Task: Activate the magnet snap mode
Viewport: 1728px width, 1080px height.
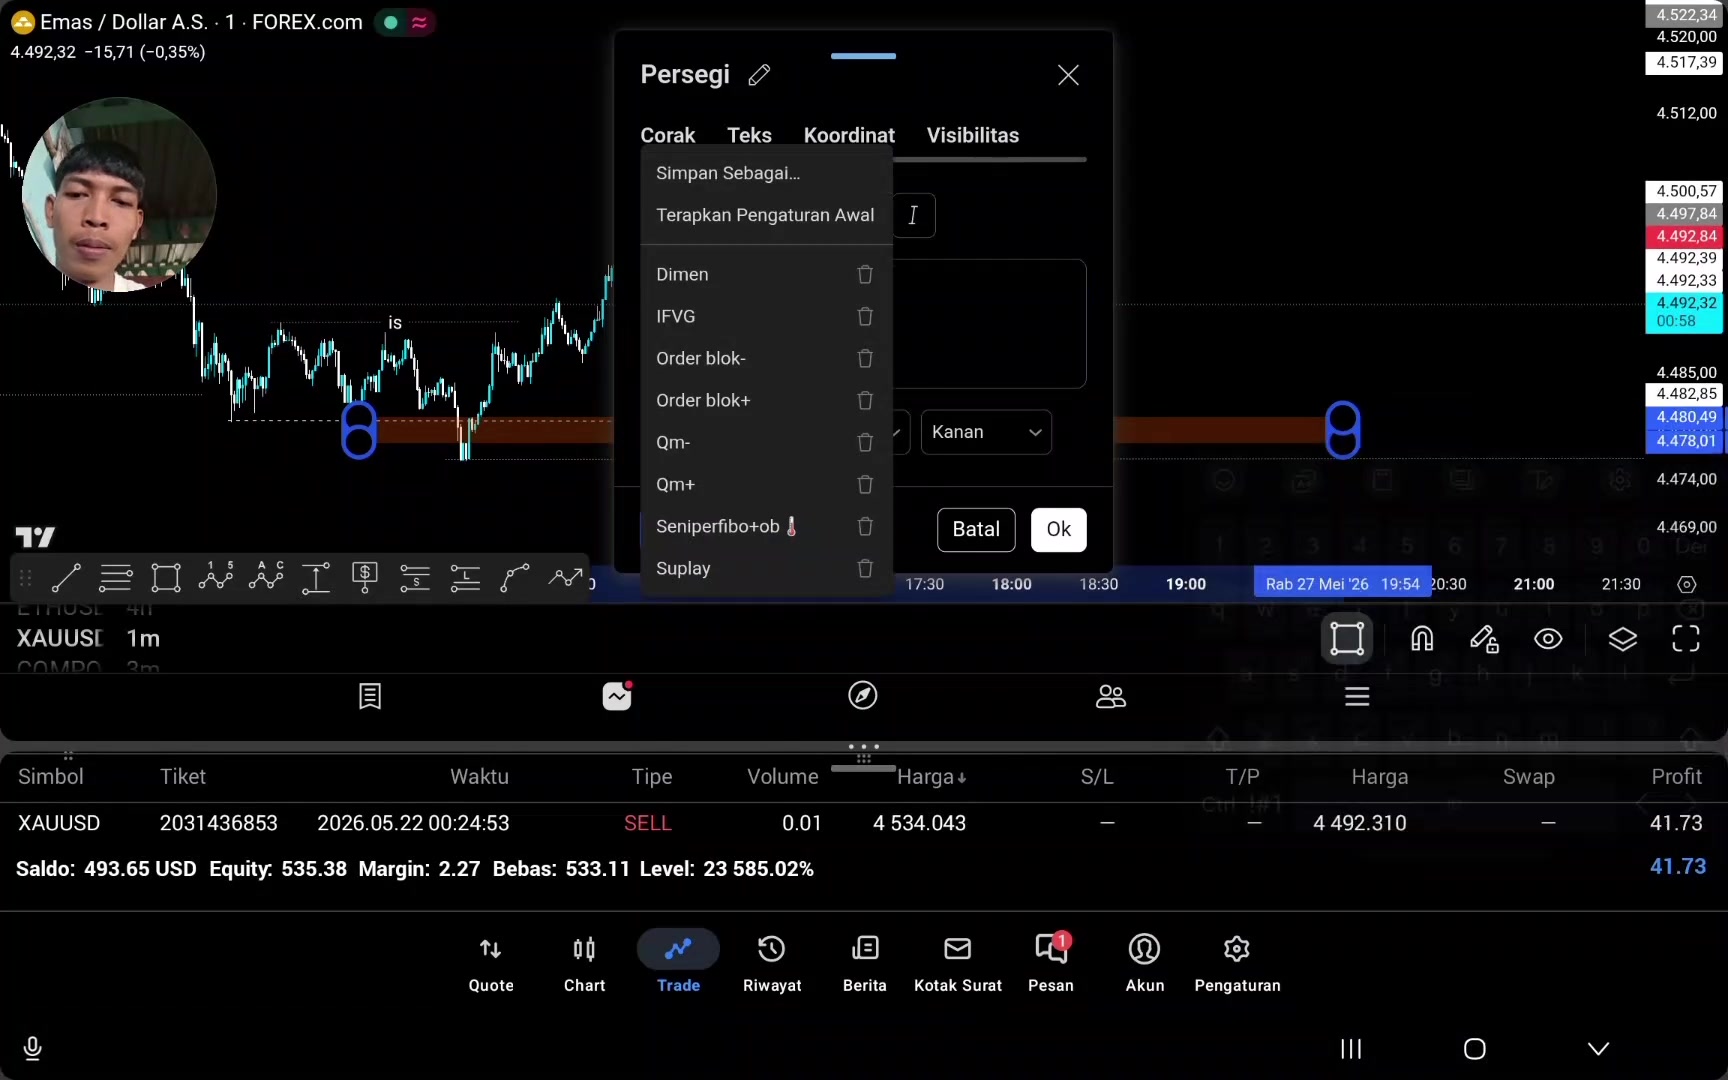Action: tap(1422, 639)
